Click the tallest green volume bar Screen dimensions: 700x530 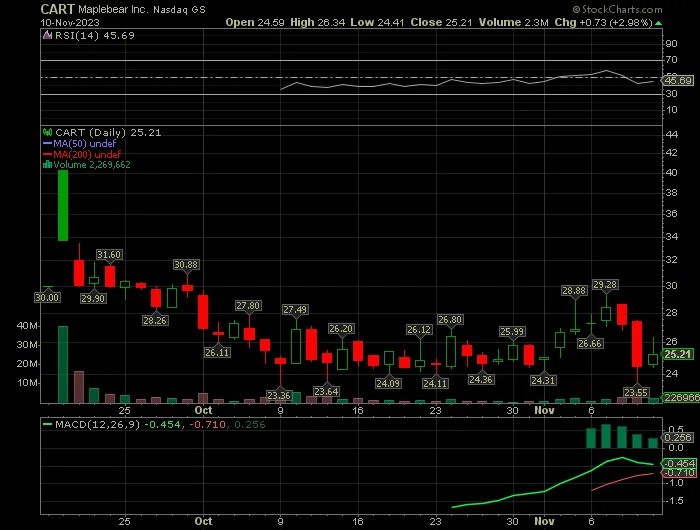tap(63, 364)
